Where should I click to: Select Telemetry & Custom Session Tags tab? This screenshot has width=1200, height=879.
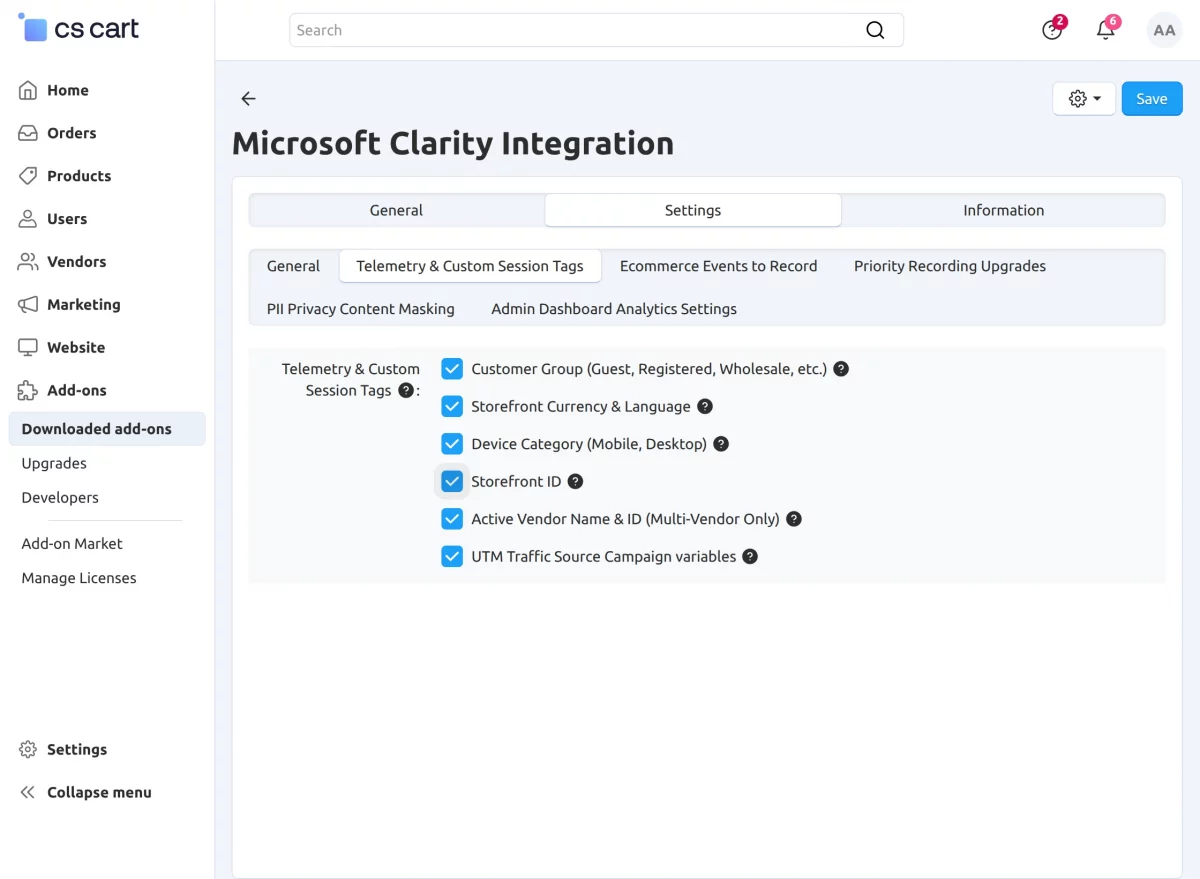pos(470,266)
